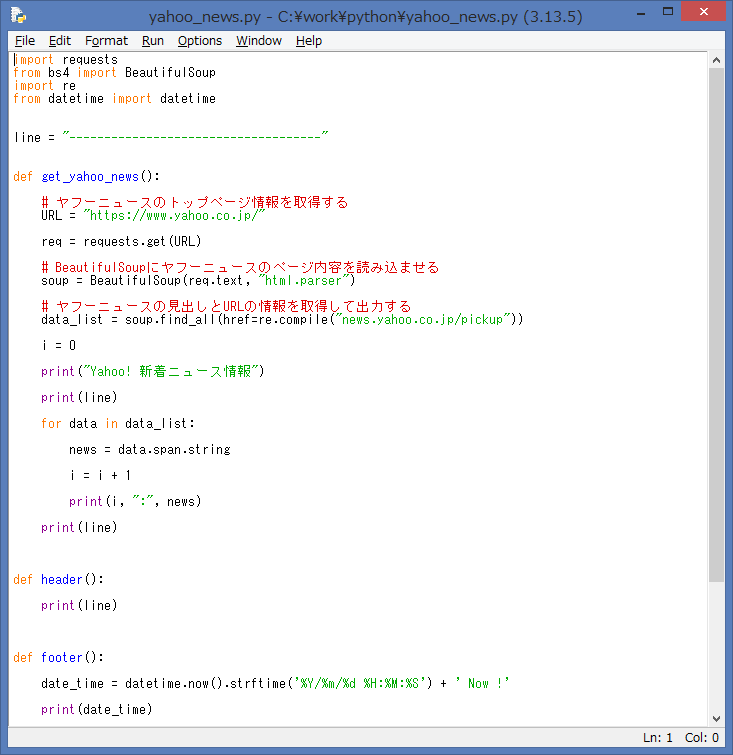Show the Options menu
The width and height of the screenshot is (733, 755).
click(200, 40)
